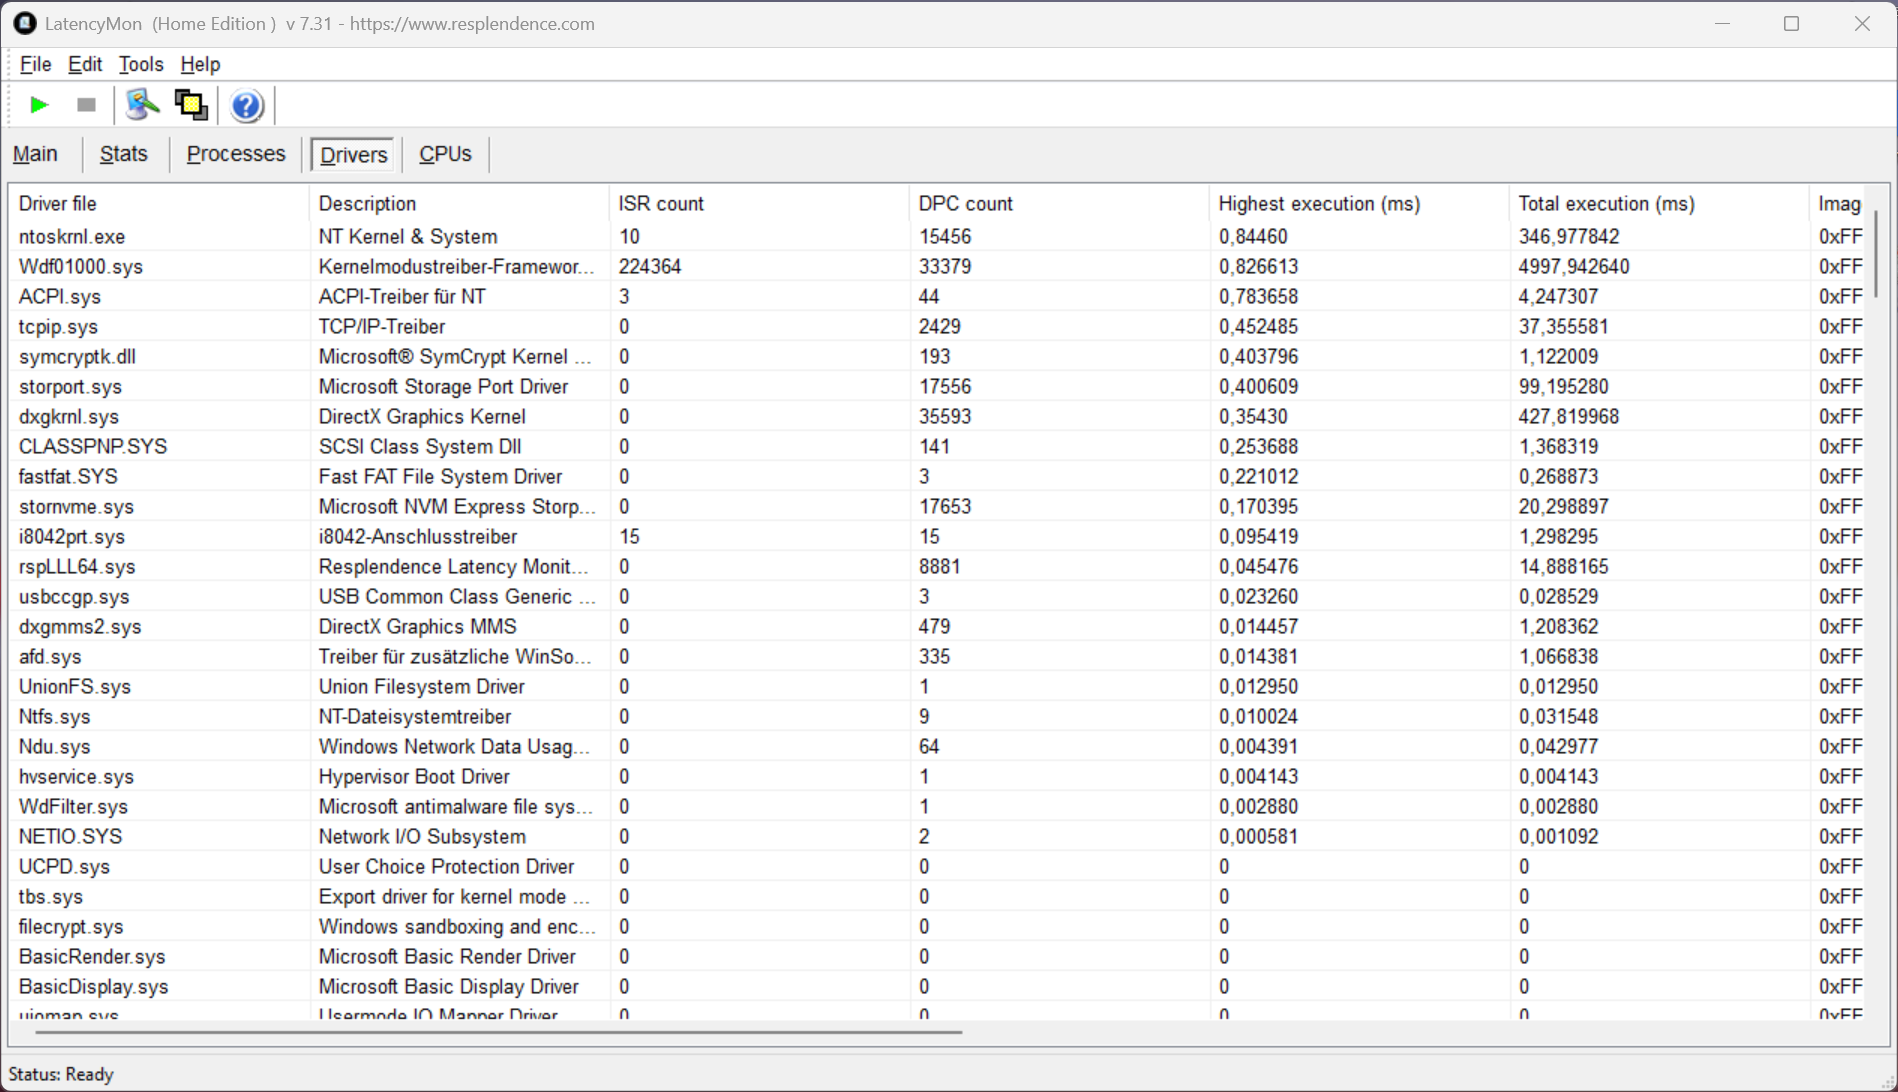
Task: Open the Tools menu
Action: point(140,64)
